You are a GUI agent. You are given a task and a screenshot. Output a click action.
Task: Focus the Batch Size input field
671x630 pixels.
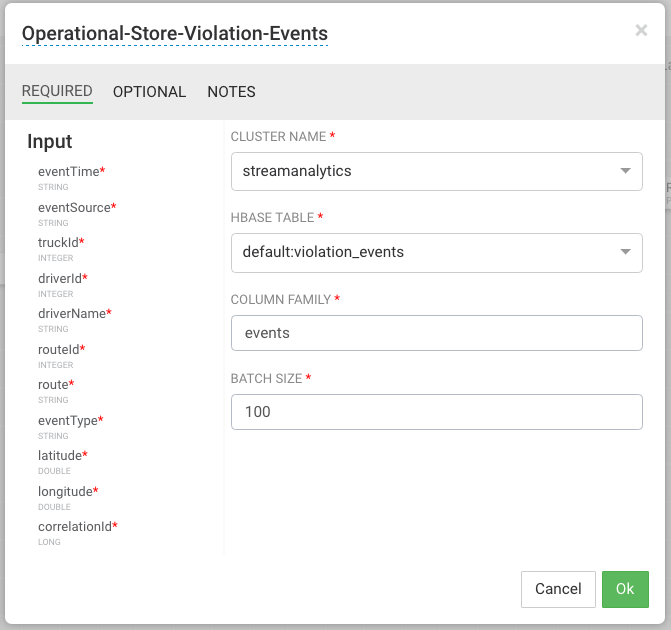pyautogui.click(x=436, y=412)
